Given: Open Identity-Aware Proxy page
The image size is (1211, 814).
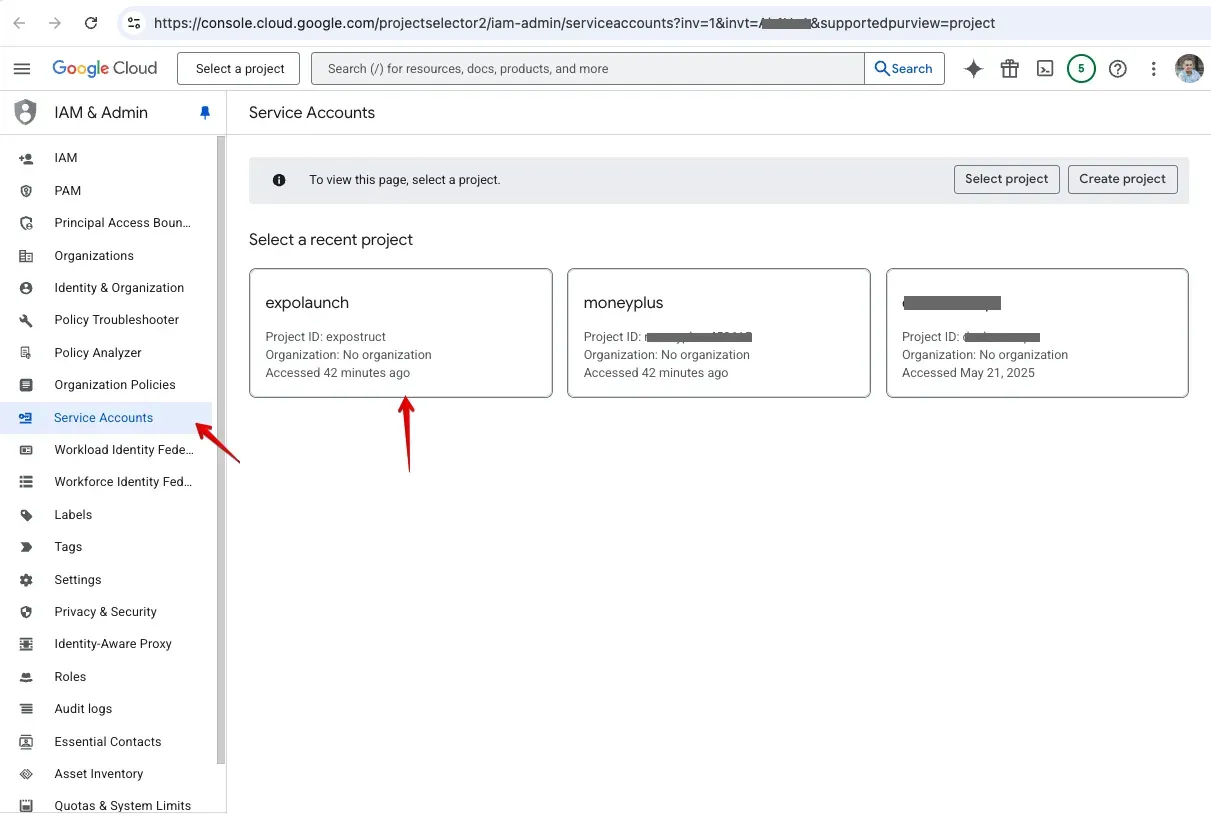Looking at the screenshot, I should tap(106, 644).
